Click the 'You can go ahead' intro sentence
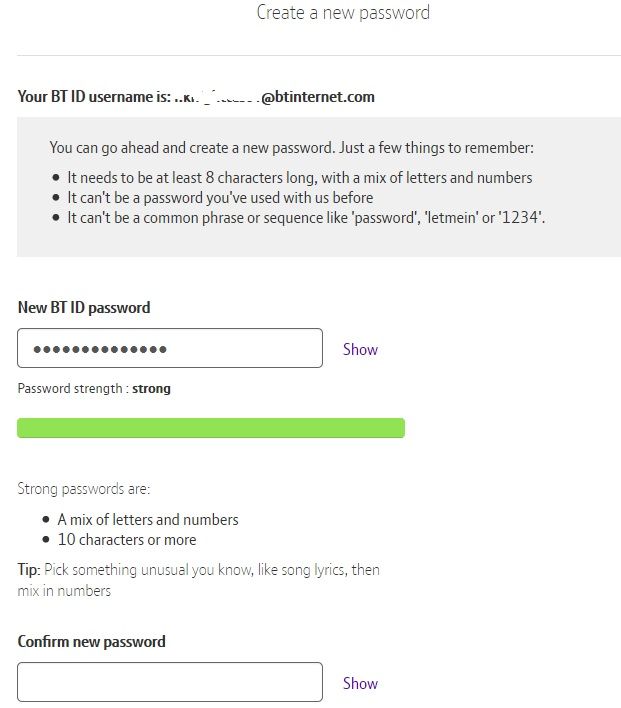The image size is (621, 708). [291, 147]
